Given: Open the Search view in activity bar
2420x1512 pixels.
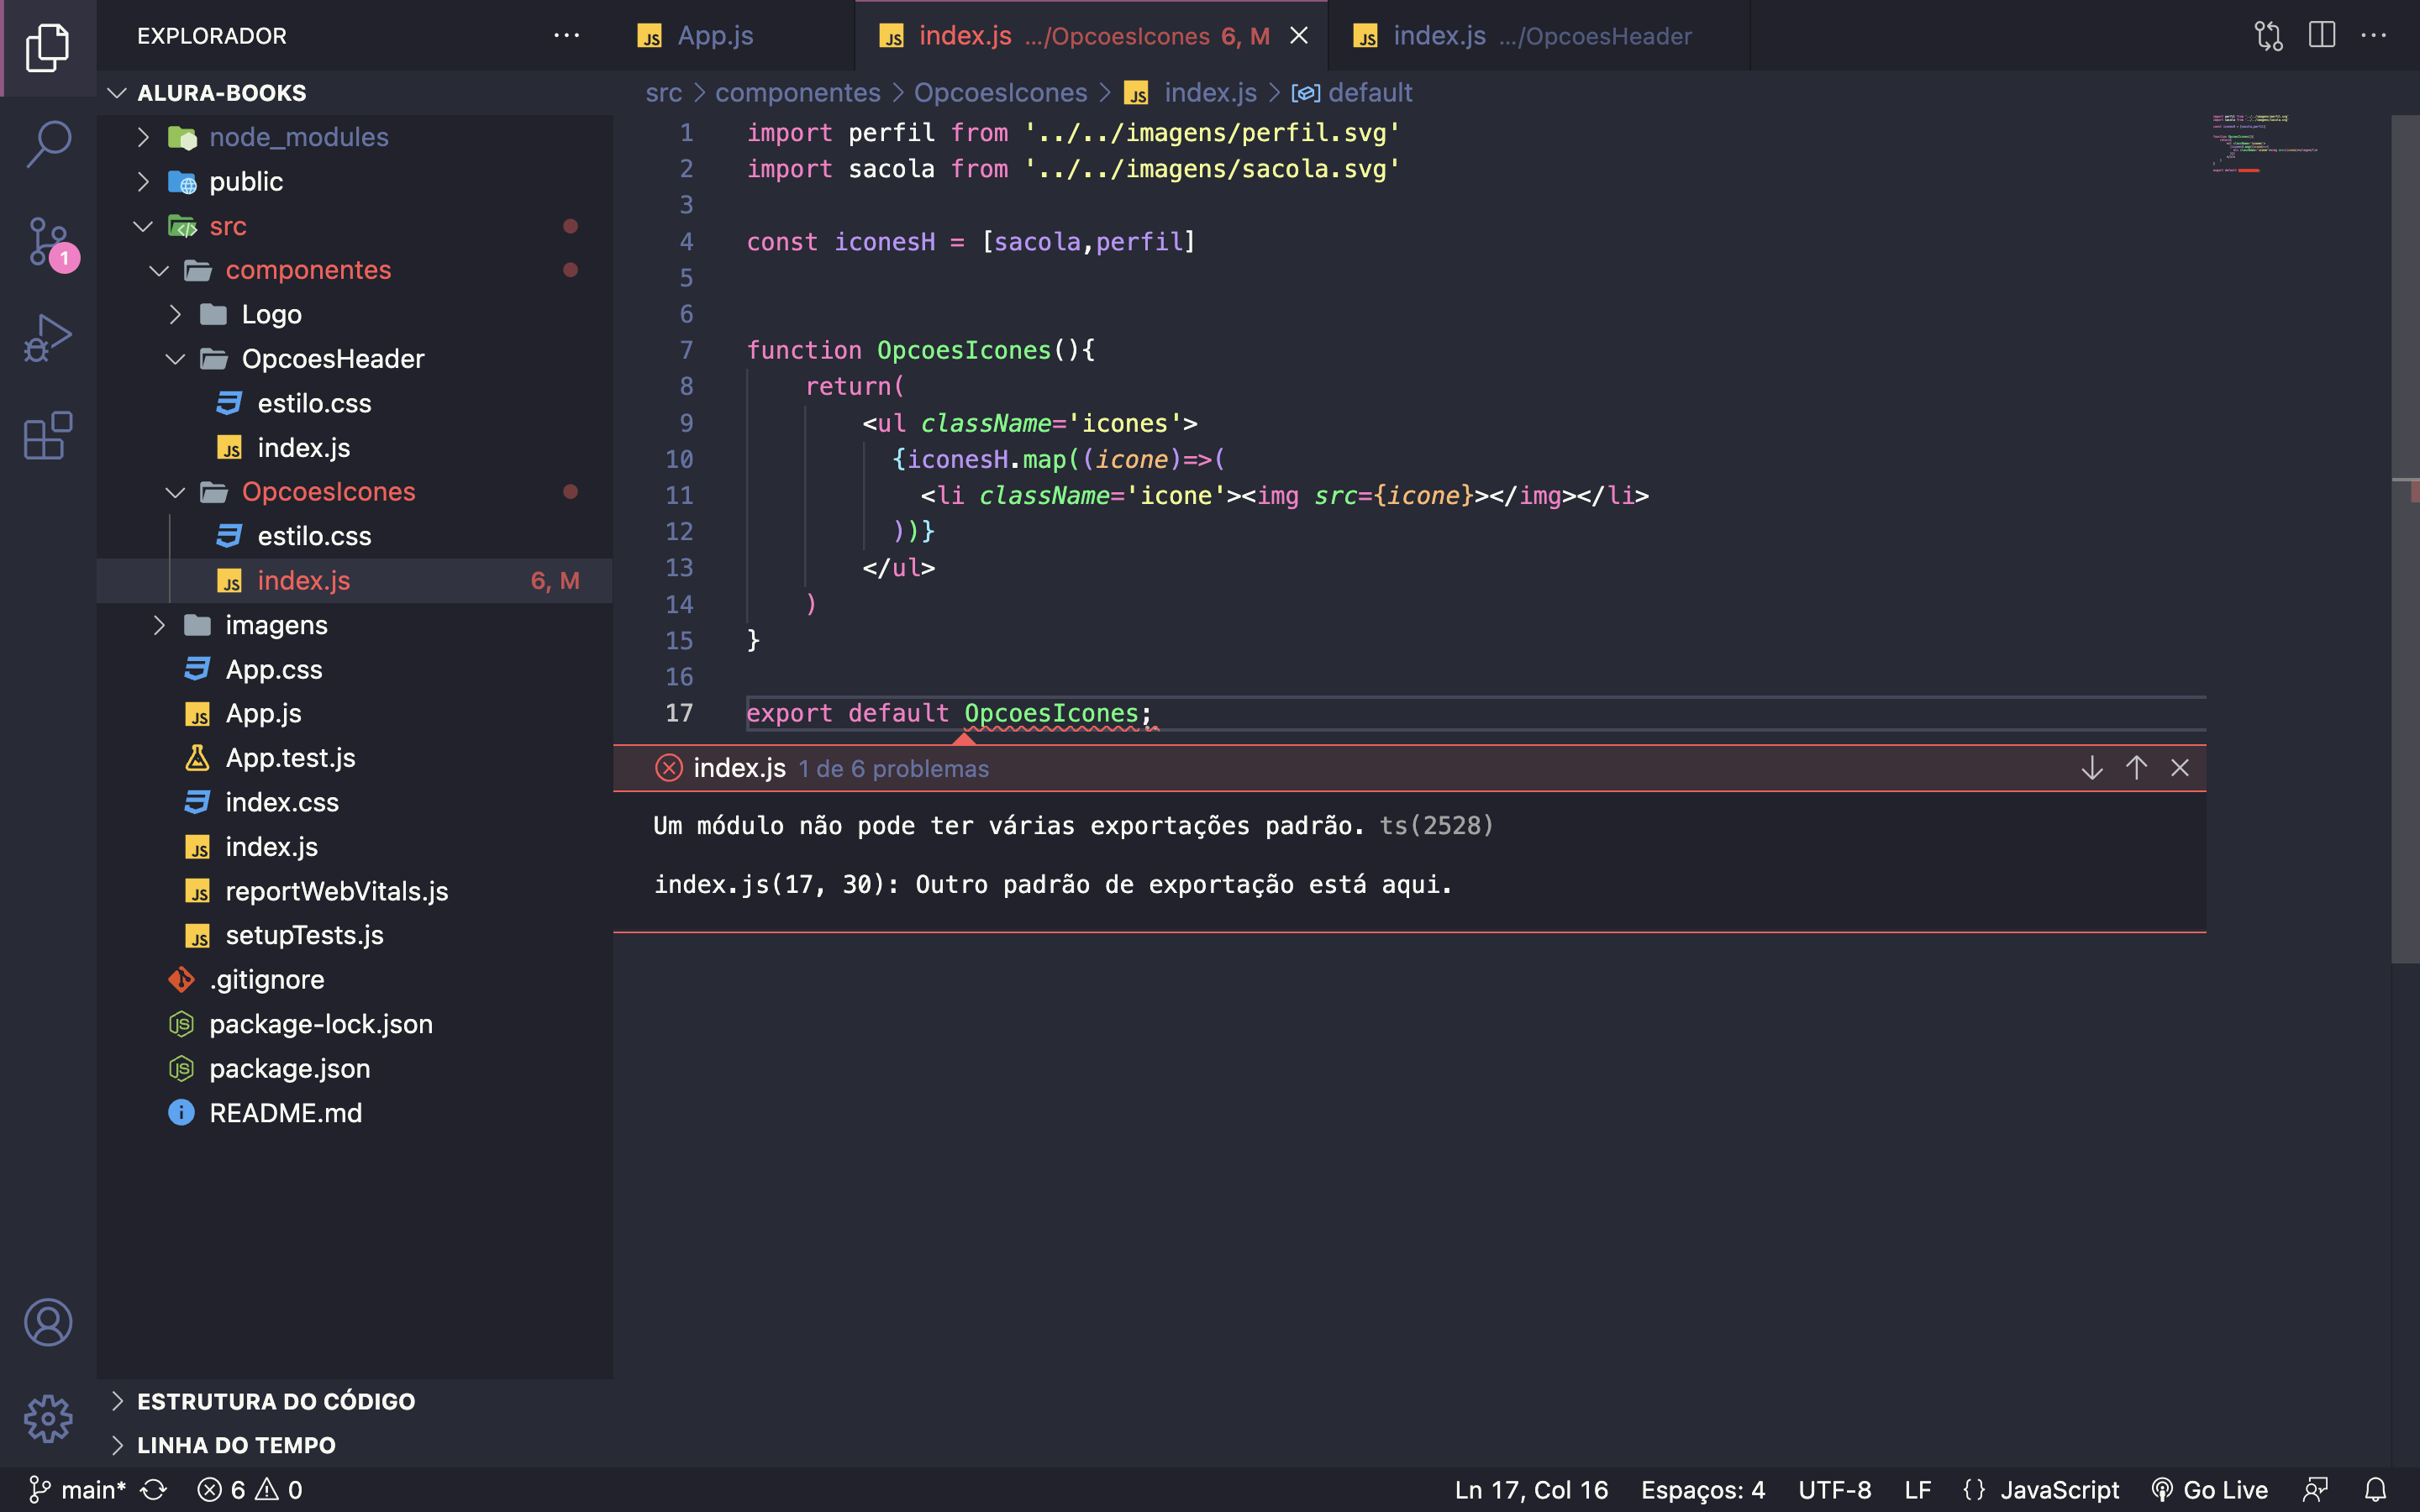Looking at the screenshot, I should 48,144.
